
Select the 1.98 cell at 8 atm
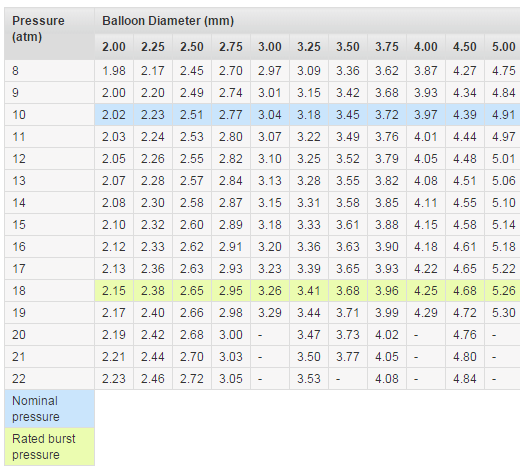pos(114,71)
